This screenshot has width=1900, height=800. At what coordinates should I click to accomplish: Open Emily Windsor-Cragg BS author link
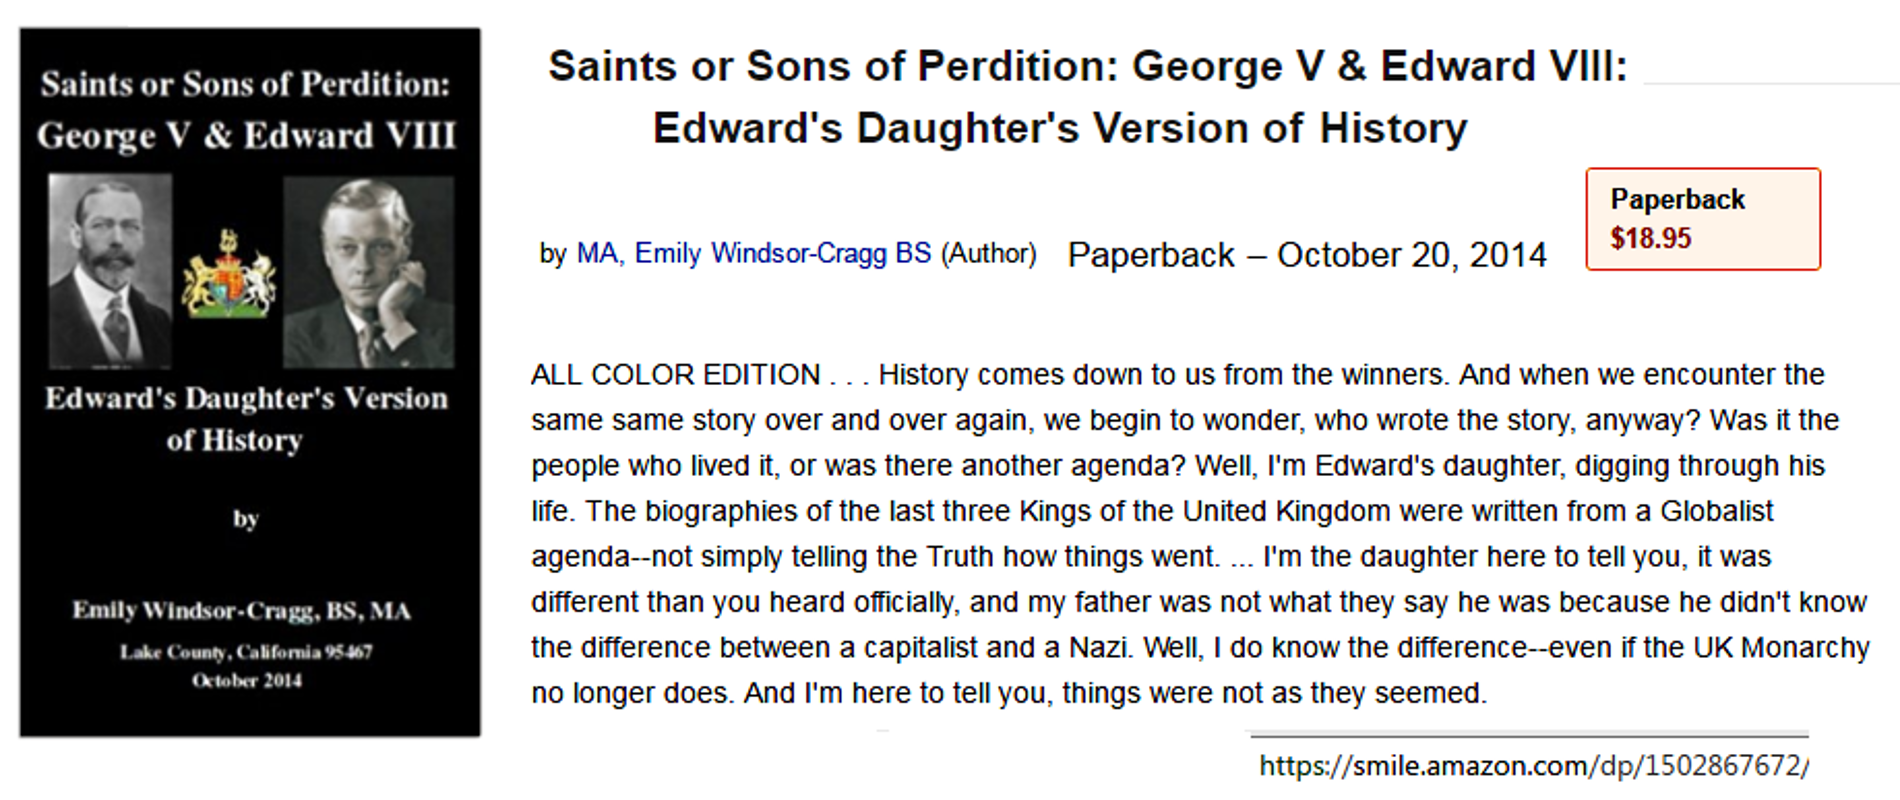[783, 254]
